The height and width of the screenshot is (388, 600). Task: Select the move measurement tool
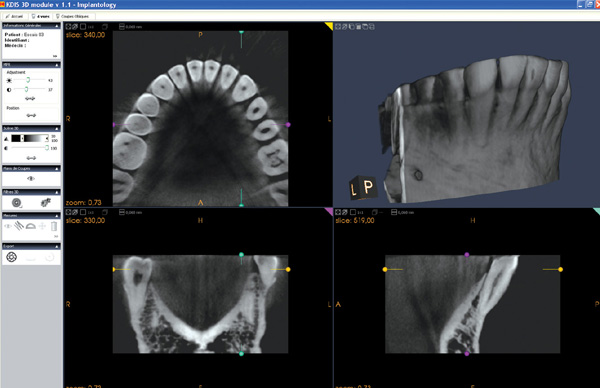pyautogui.click(x=42, y=226)
